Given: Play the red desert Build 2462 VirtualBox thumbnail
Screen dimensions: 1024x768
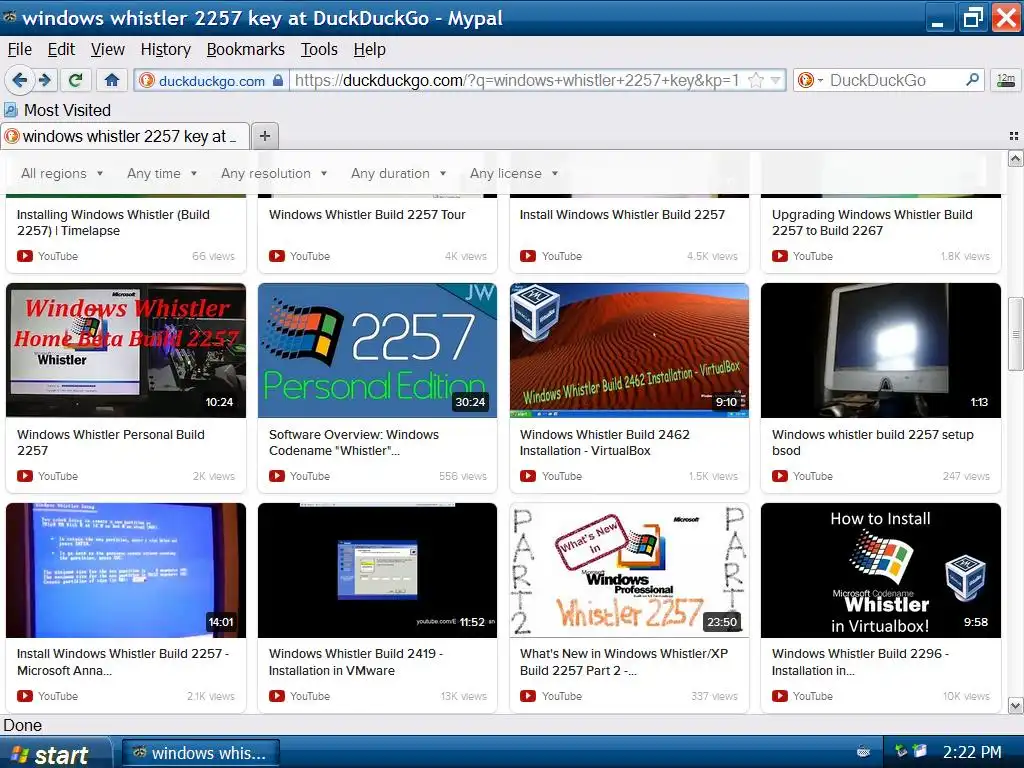Looking at the screenshot, I should [x=629, y=350].
